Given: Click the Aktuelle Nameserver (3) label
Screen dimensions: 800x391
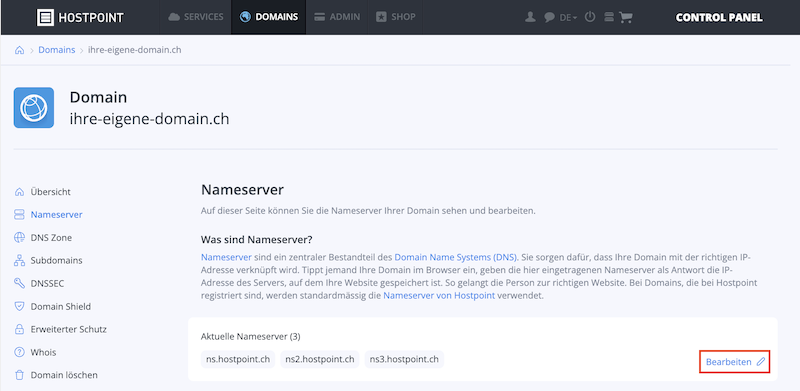Looking at the screenshot, I should click(x=251, y=336).
